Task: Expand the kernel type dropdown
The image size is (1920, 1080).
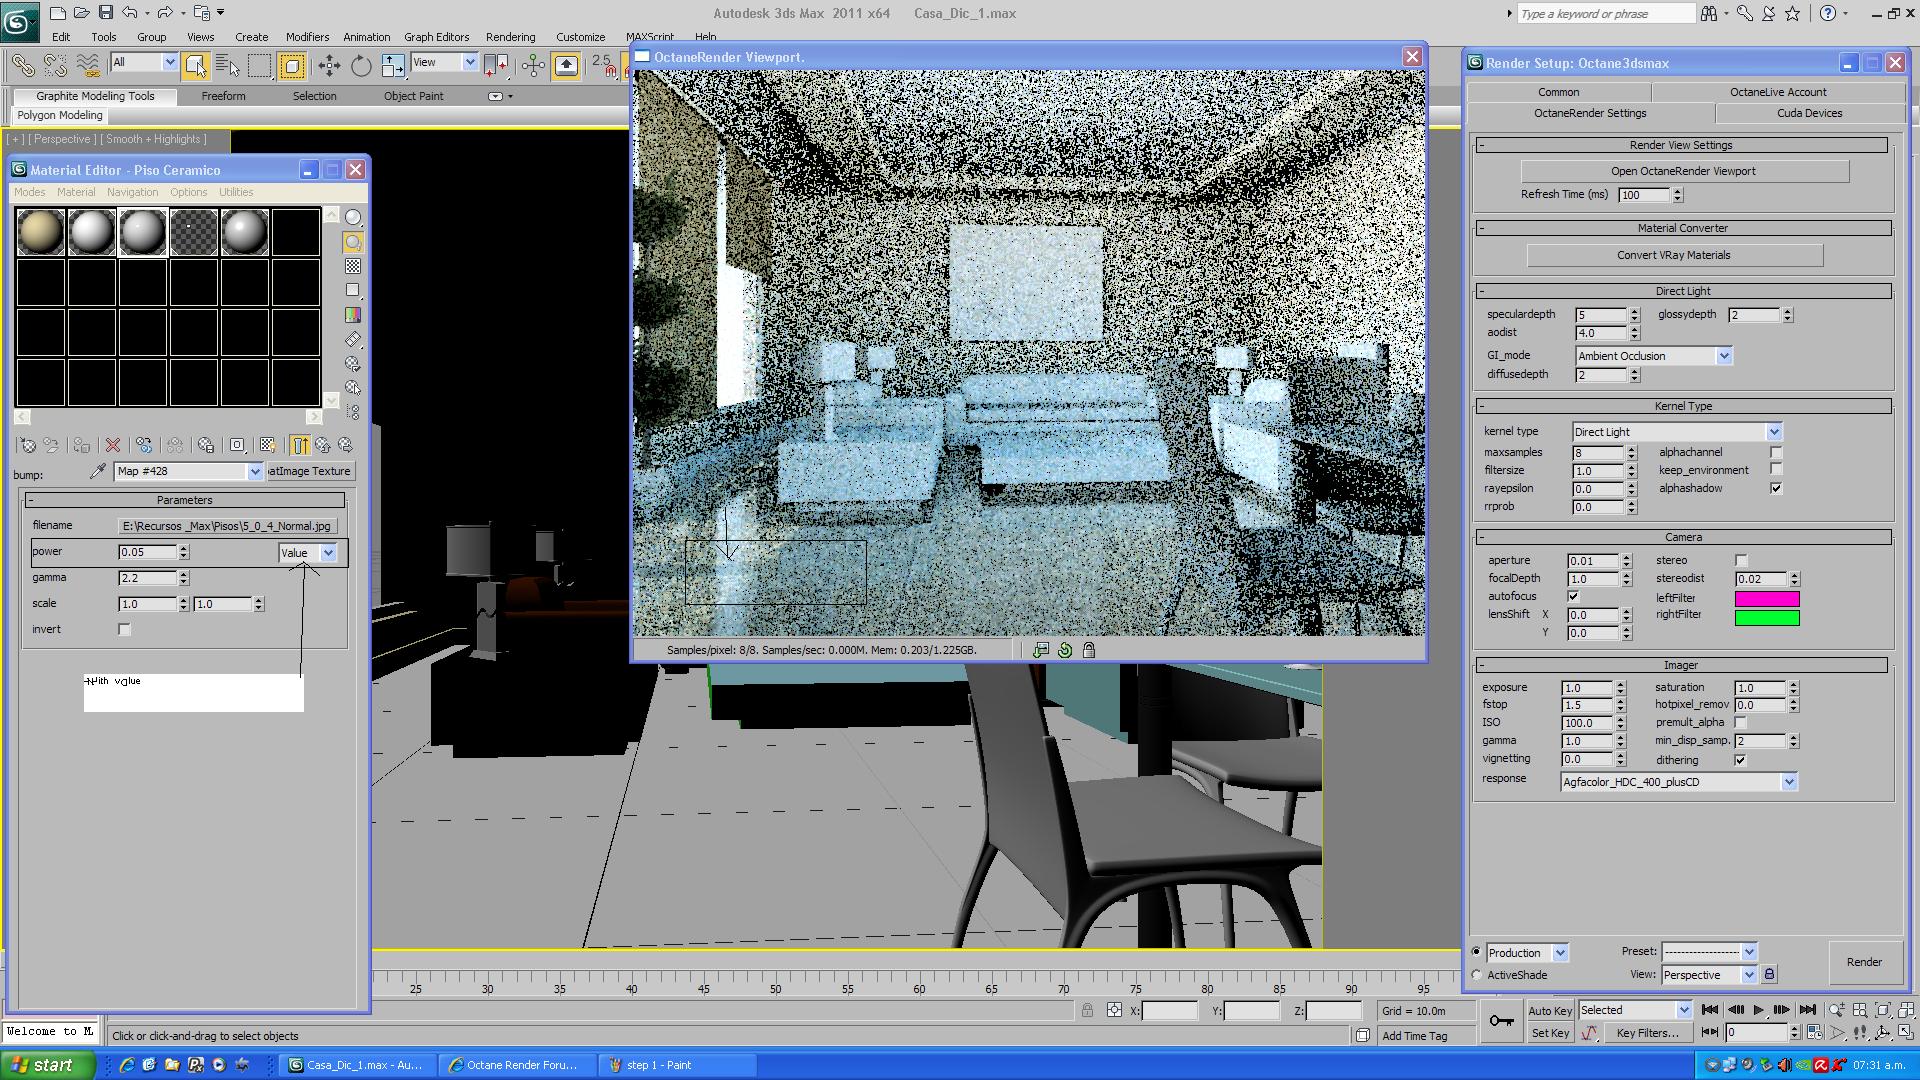Action: (1774, 432)
